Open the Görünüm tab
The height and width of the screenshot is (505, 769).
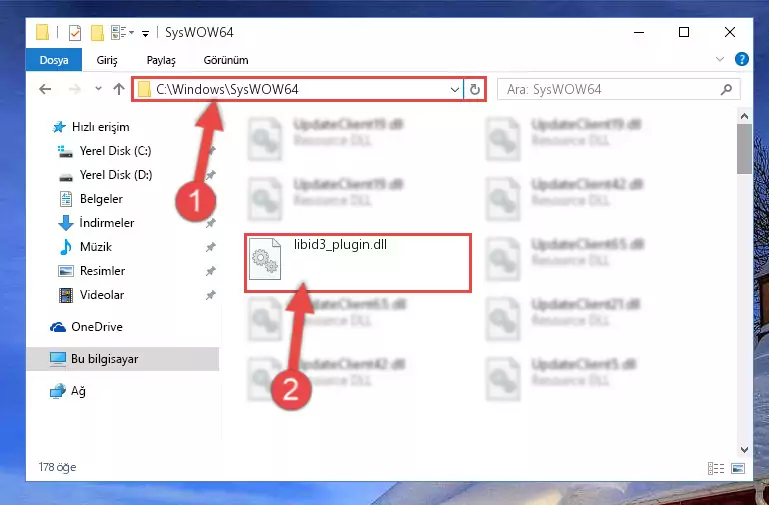pos(226,60)
